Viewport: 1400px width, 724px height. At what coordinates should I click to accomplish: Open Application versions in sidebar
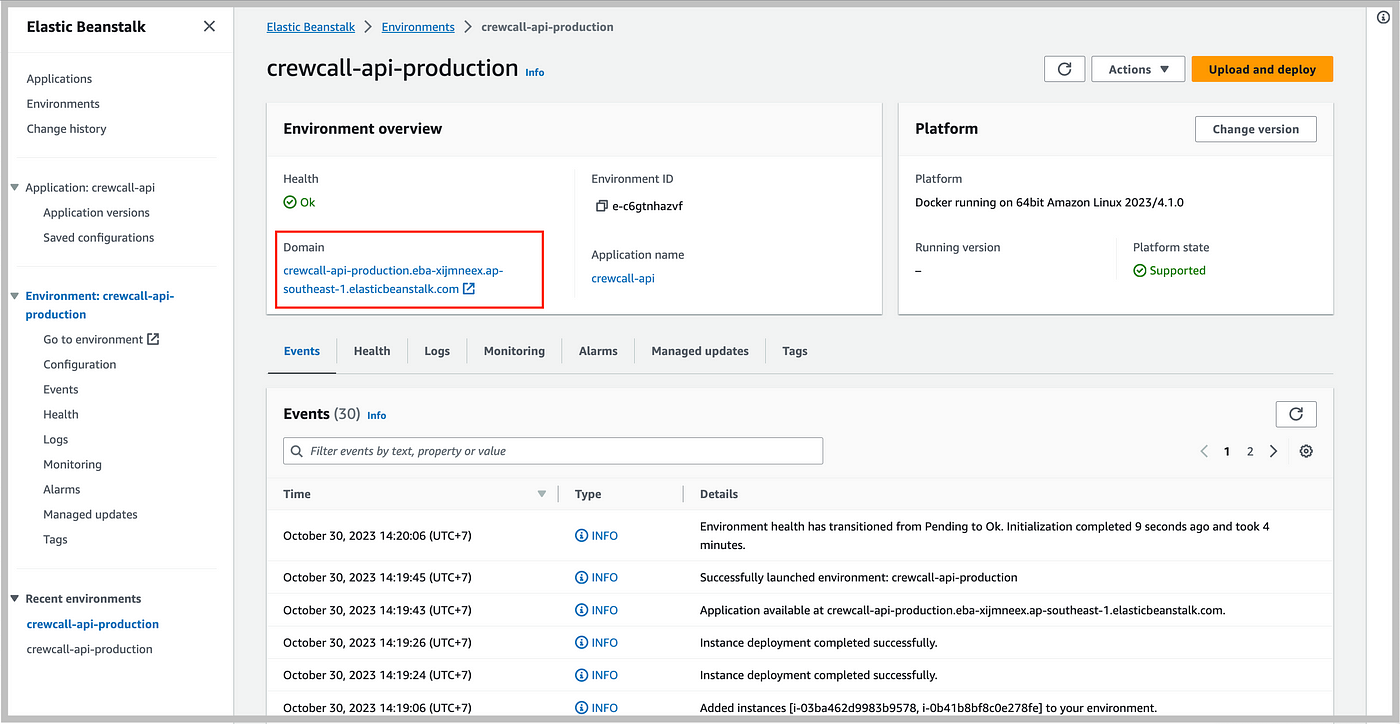coord(96,213)
